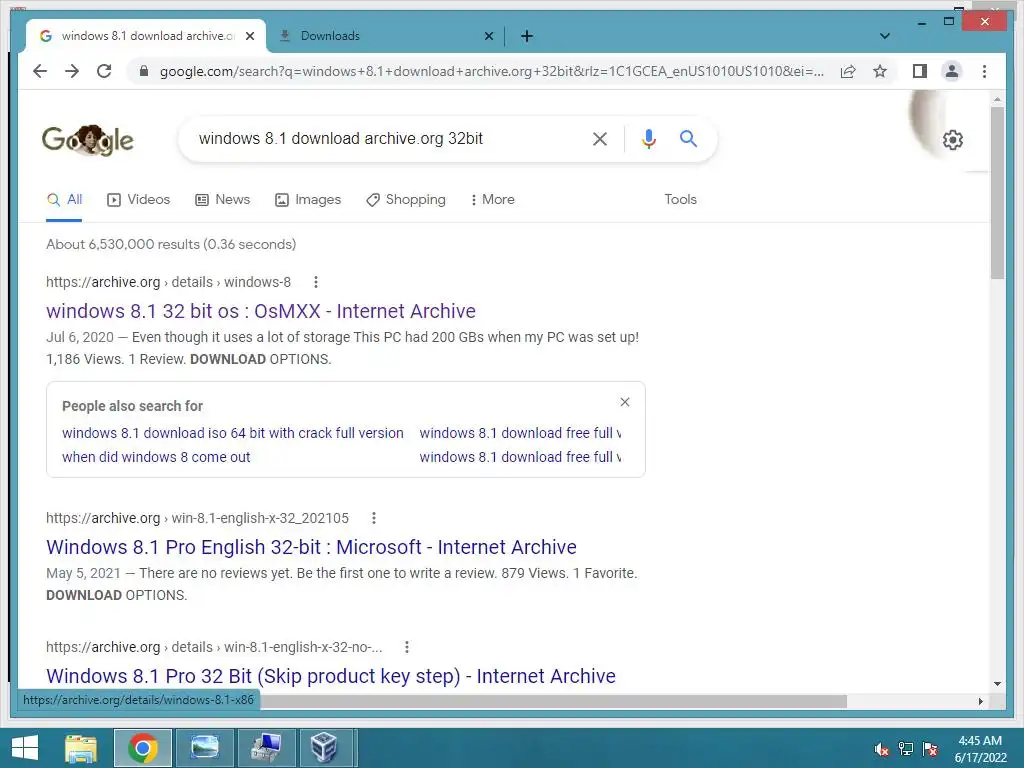Clear the Google search box text

click(x=600, y=138)
